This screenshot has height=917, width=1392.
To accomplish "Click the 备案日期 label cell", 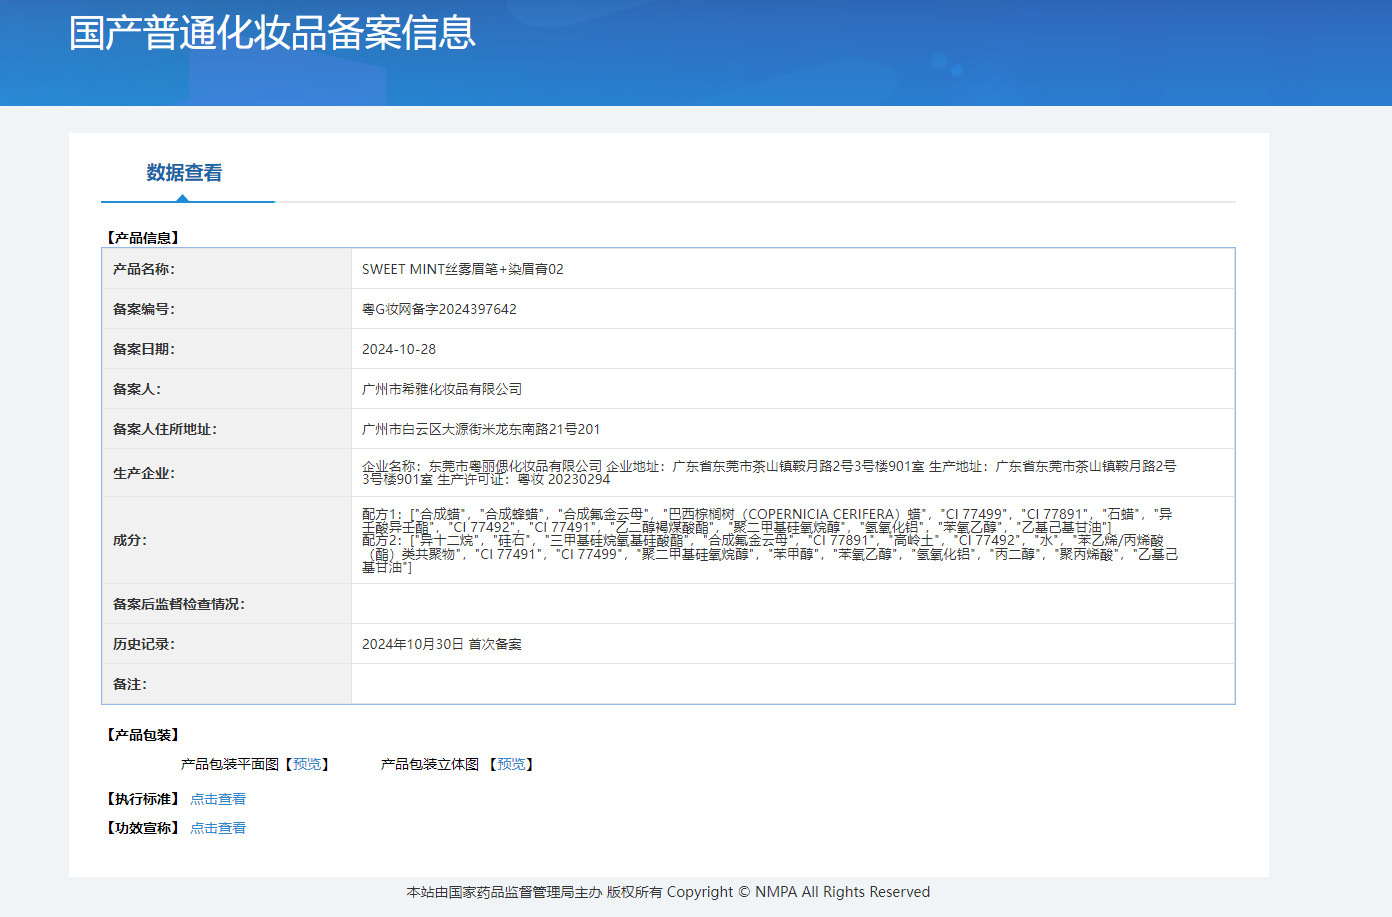I will tap(227, 349).
